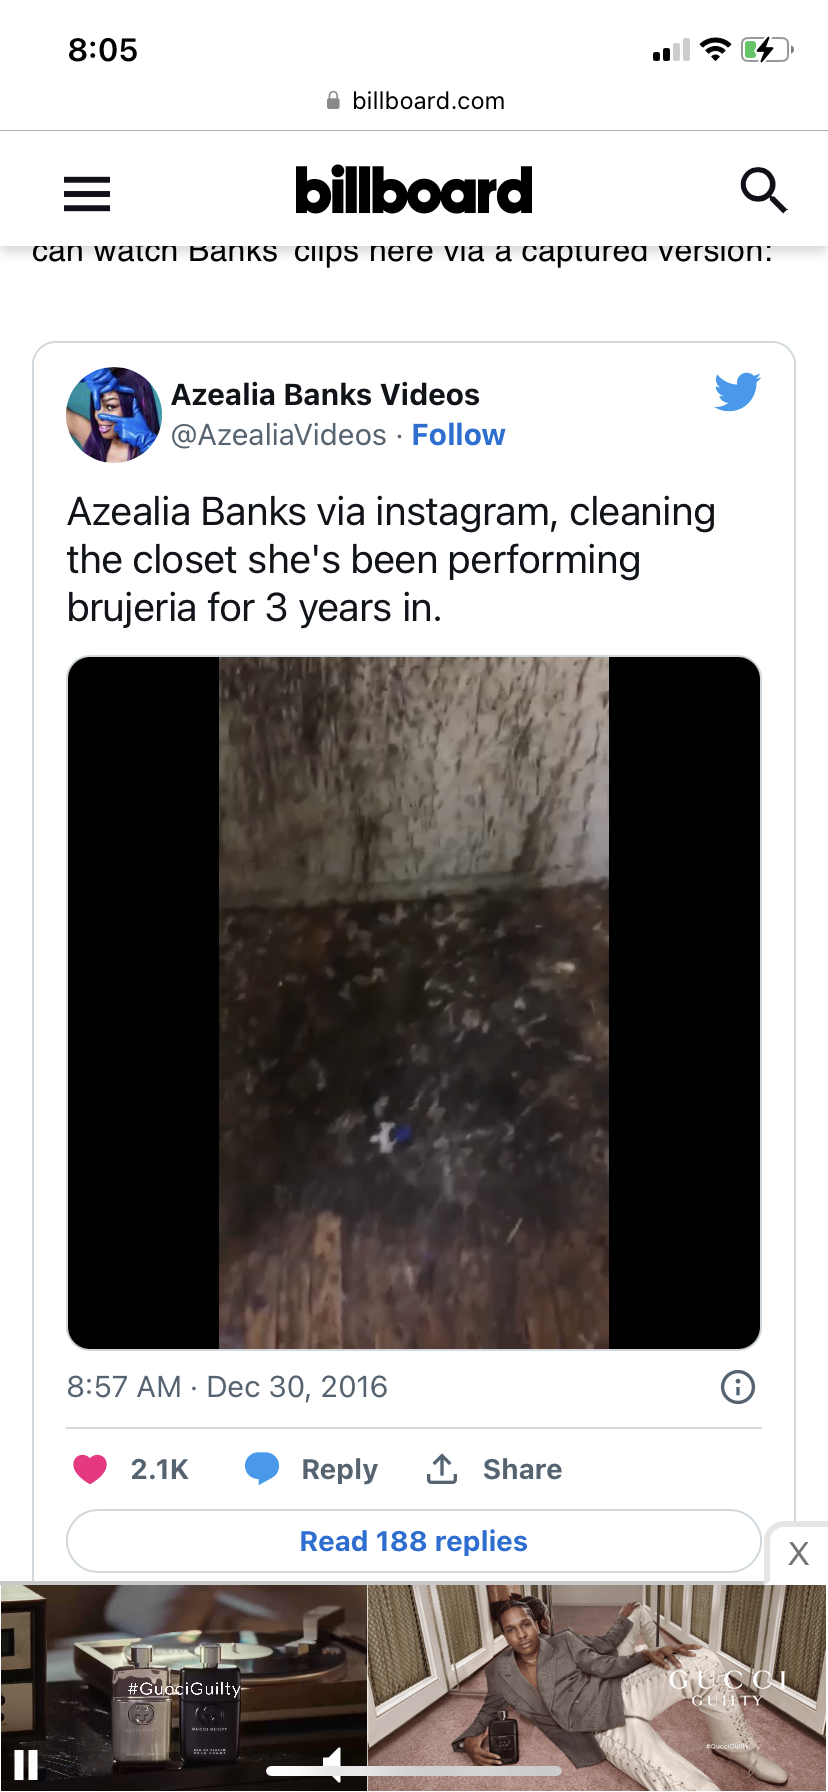Tap the share upload arrow icon
The width and height of the screenshot is (828, 1792).
coord(442,1468)
